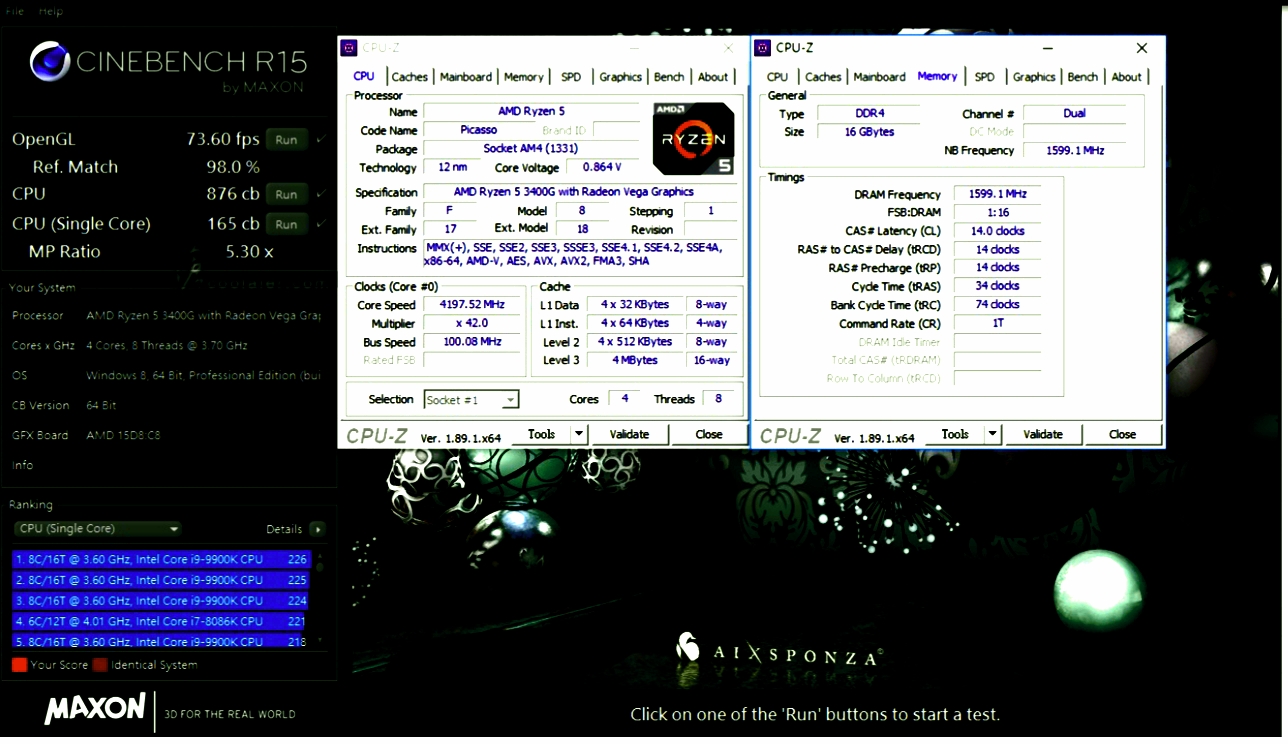Run the OpenGL benchmark test

click(x=286, y=140)
